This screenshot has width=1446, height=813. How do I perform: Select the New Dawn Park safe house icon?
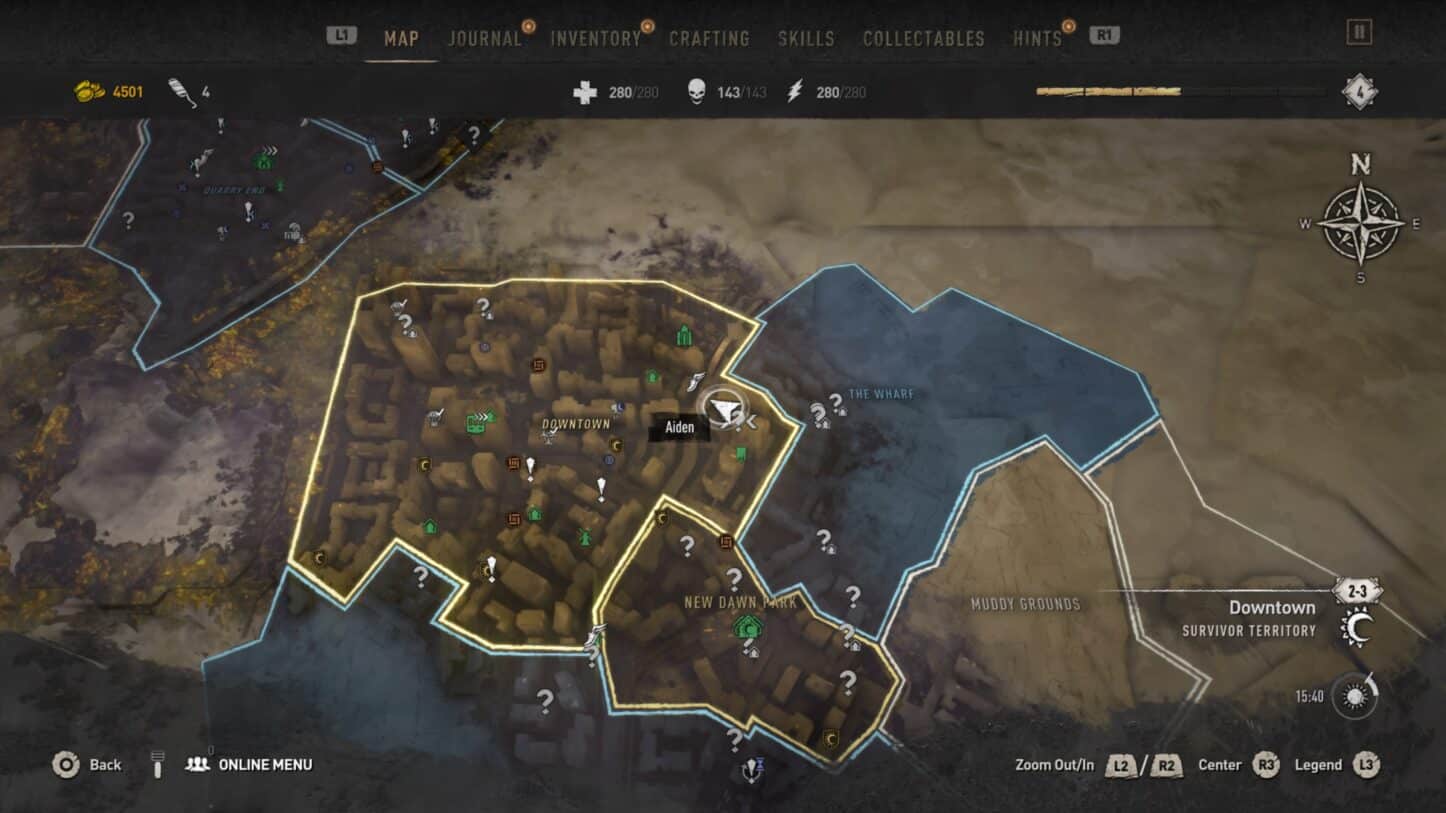tap(745, 628)
